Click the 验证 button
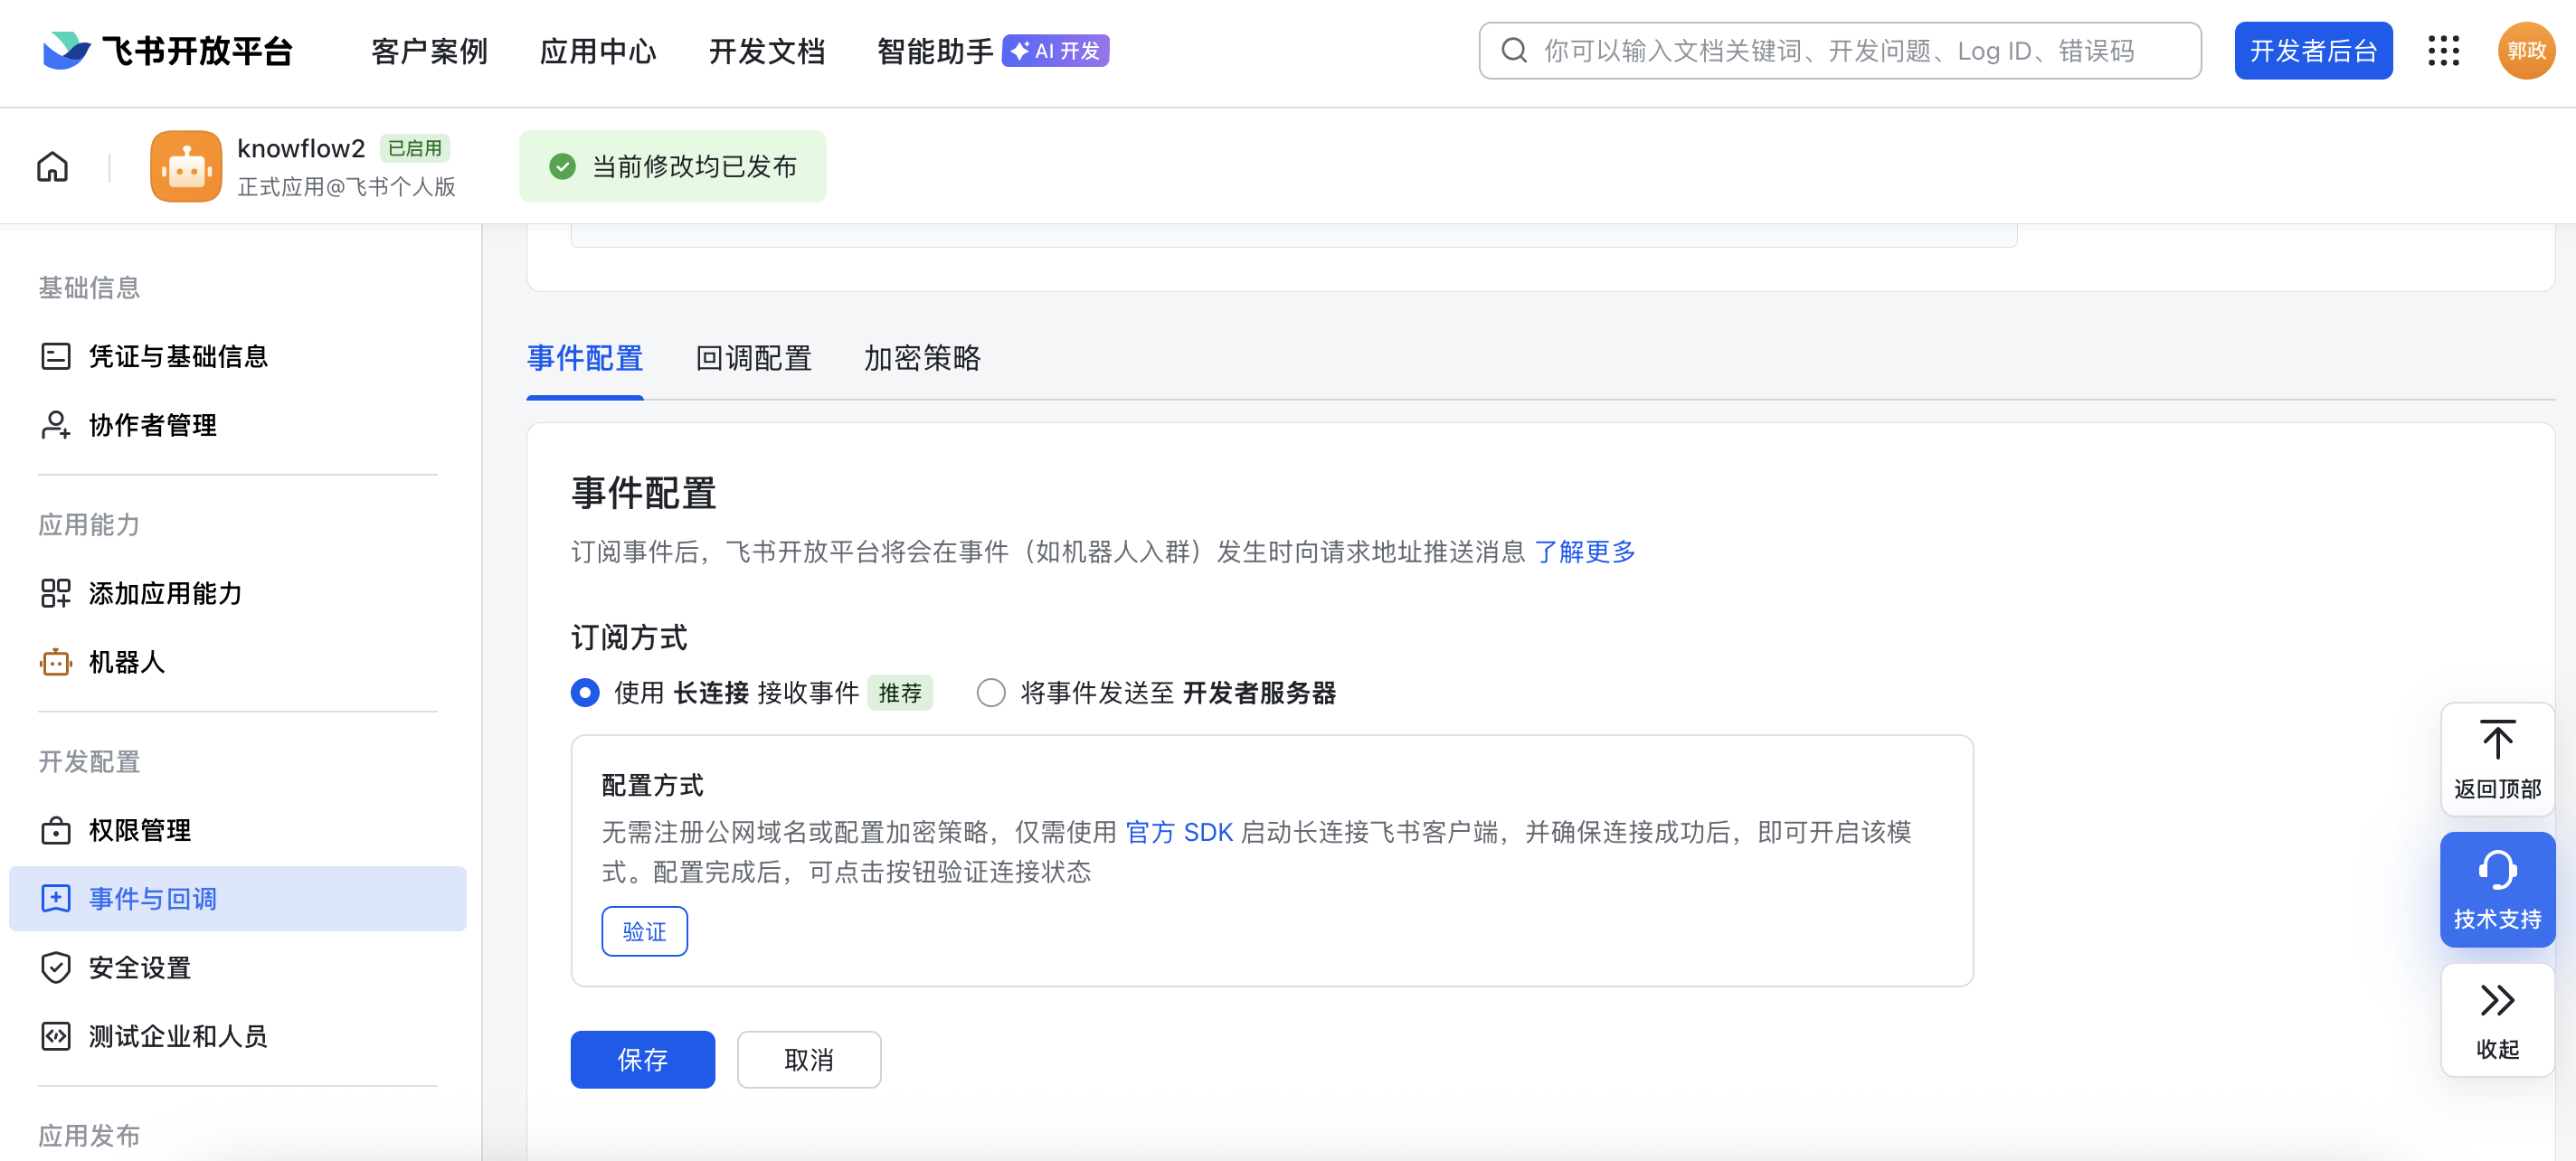The image size is (2576, 1161). click(644, 931)
